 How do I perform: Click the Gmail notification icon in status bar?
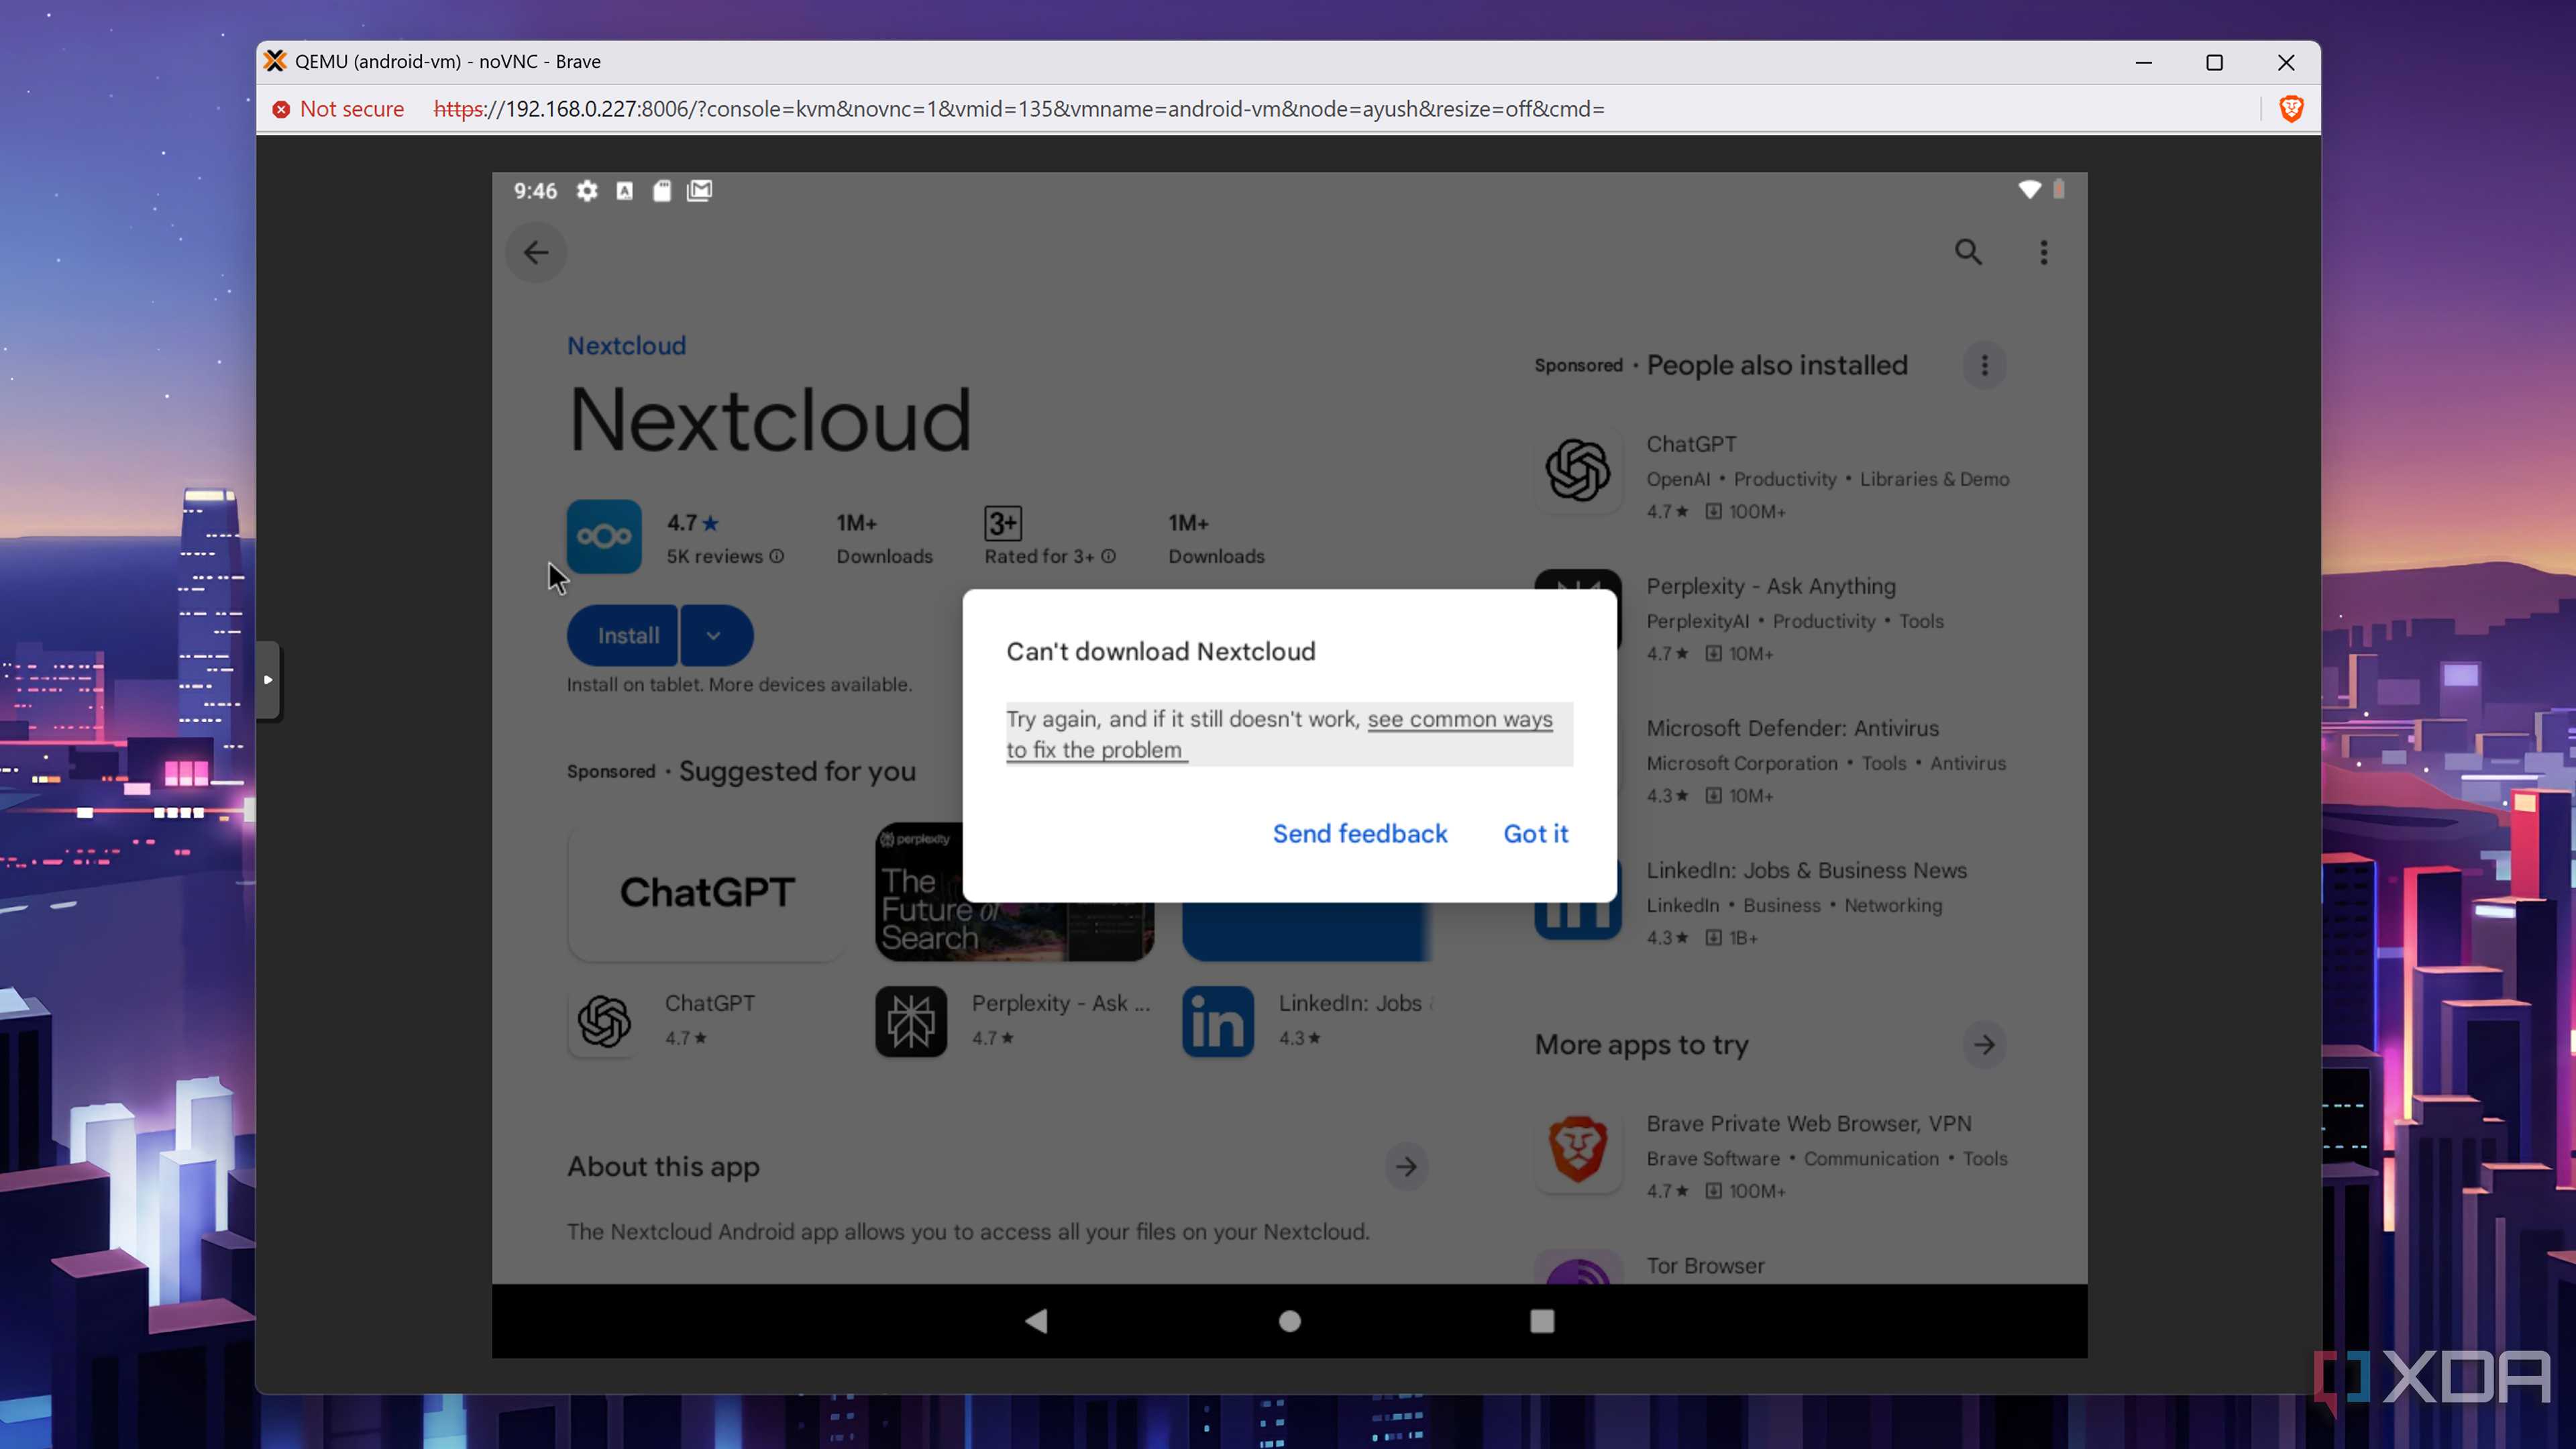tap(699, 191)
